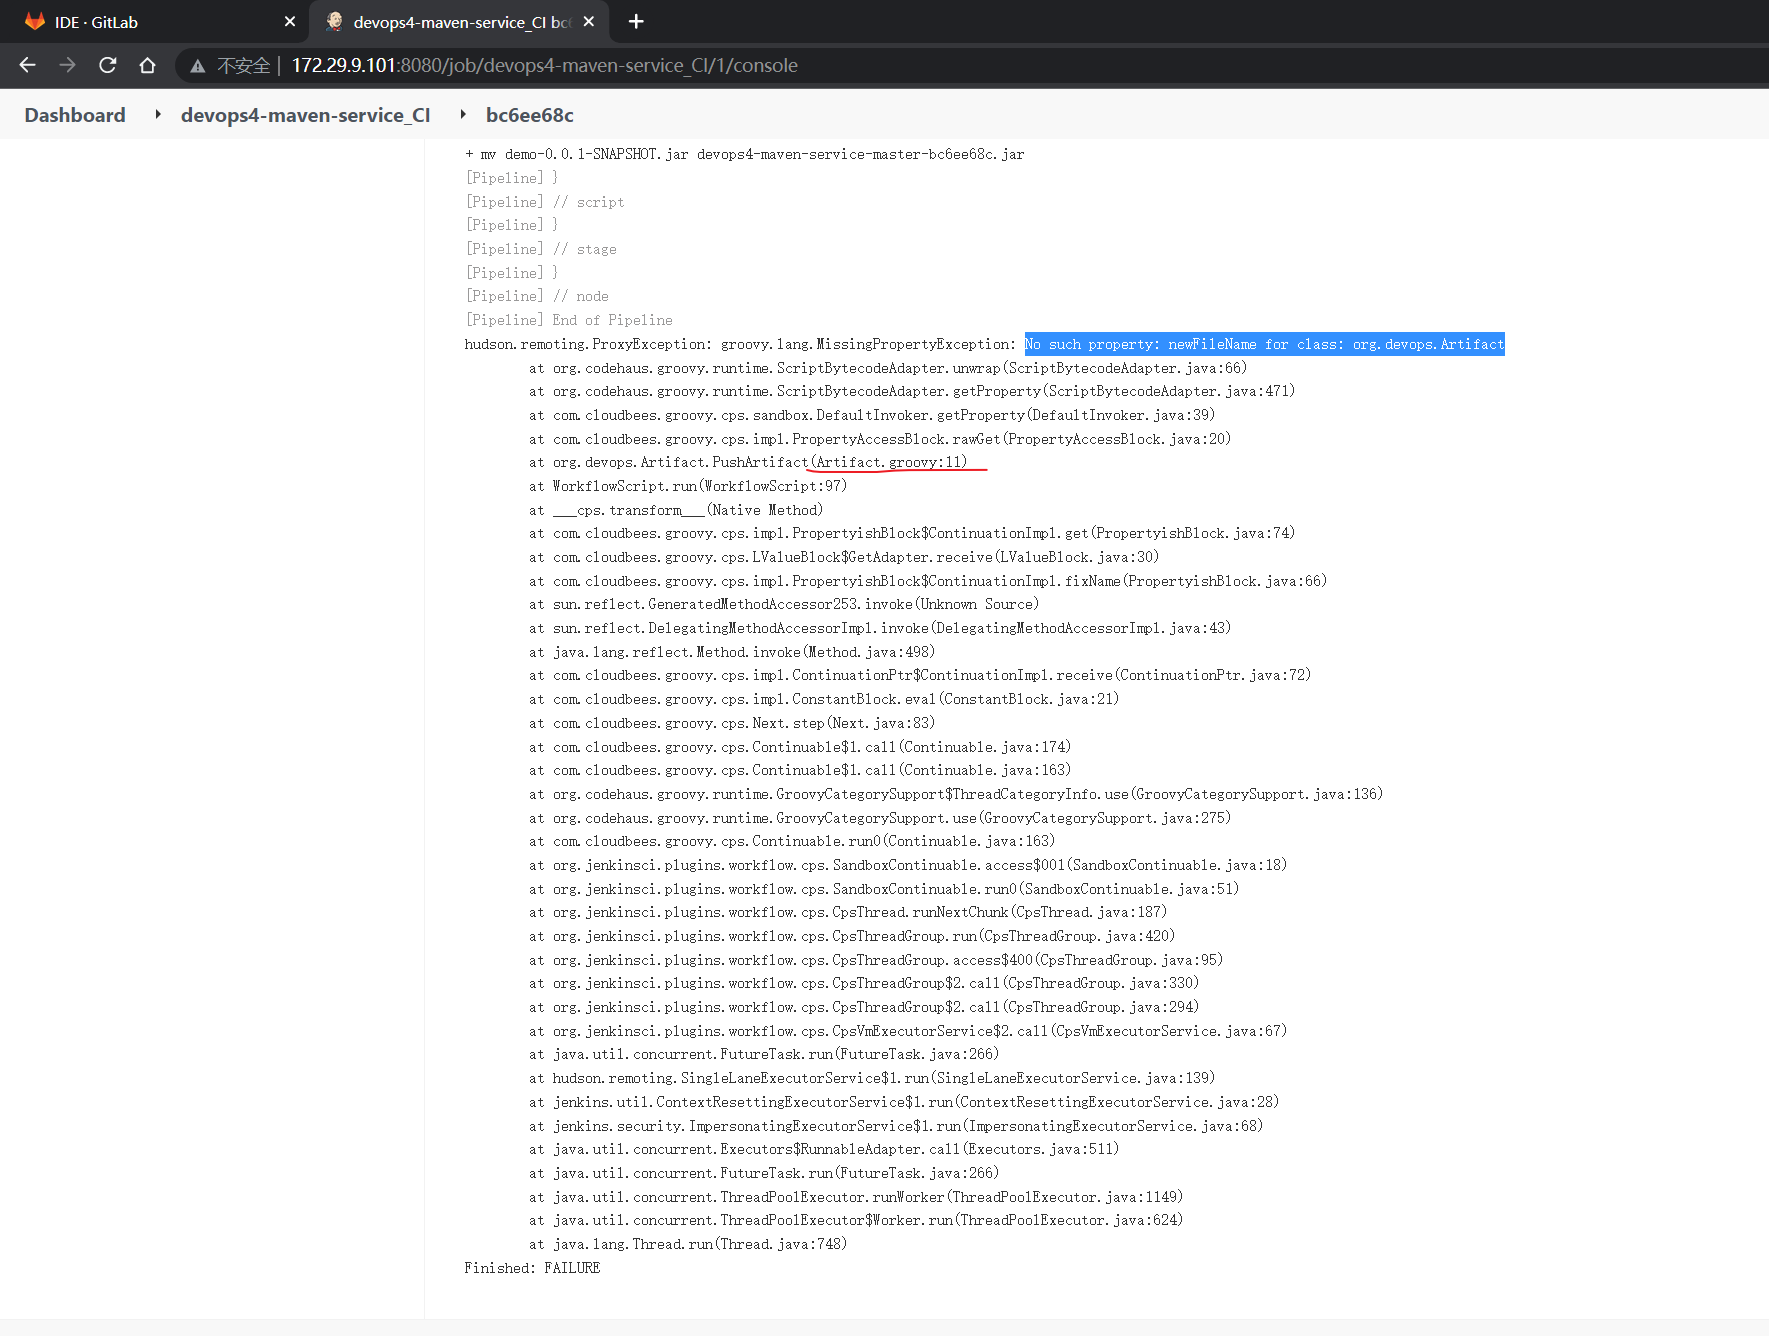Open the bc6ee68c build breadcrumb
The width and height of the screenshot is (1769, 1336).
tap(530, 115)
